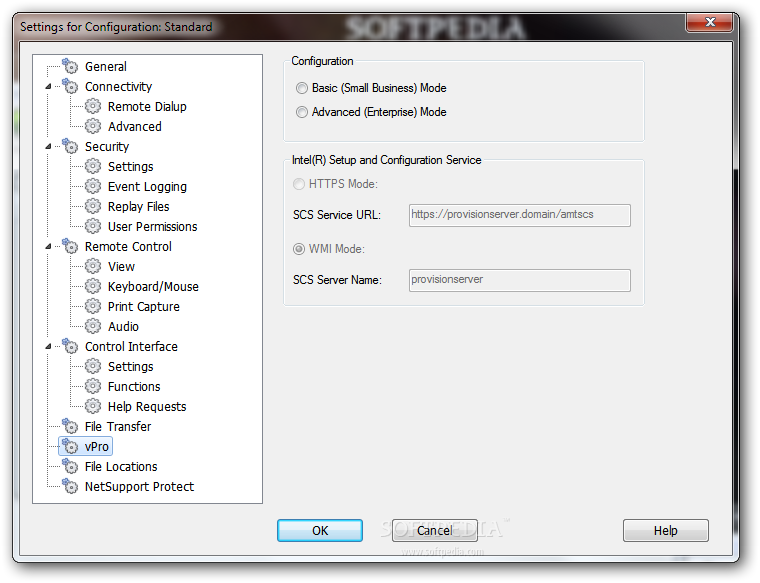Open the Security category

107,146
